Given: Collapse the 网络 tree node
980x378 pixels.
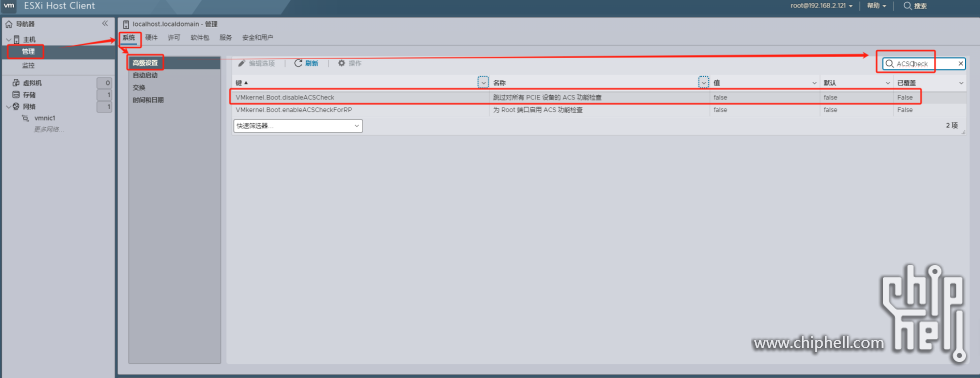Looking at the screenshot, I should point(8,107).
